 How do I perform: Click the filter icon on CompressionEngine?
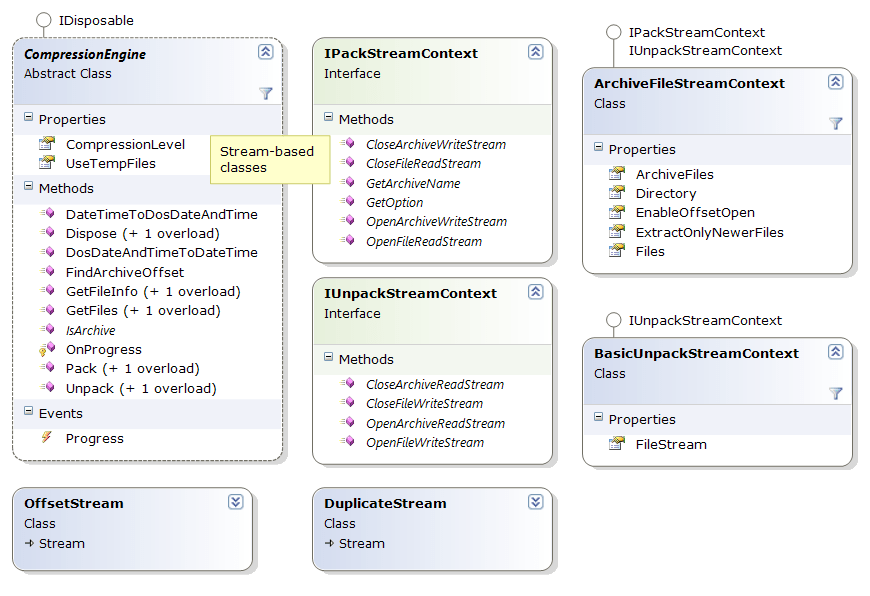[266, 92]
